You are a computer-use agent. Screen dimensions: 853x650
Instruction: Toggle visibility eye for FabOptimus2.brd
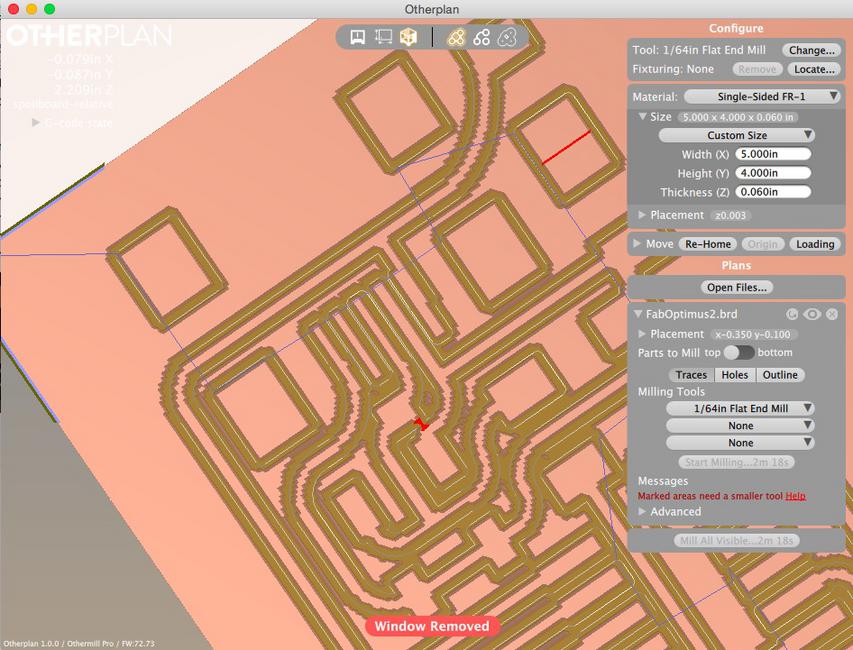(812, 314)
